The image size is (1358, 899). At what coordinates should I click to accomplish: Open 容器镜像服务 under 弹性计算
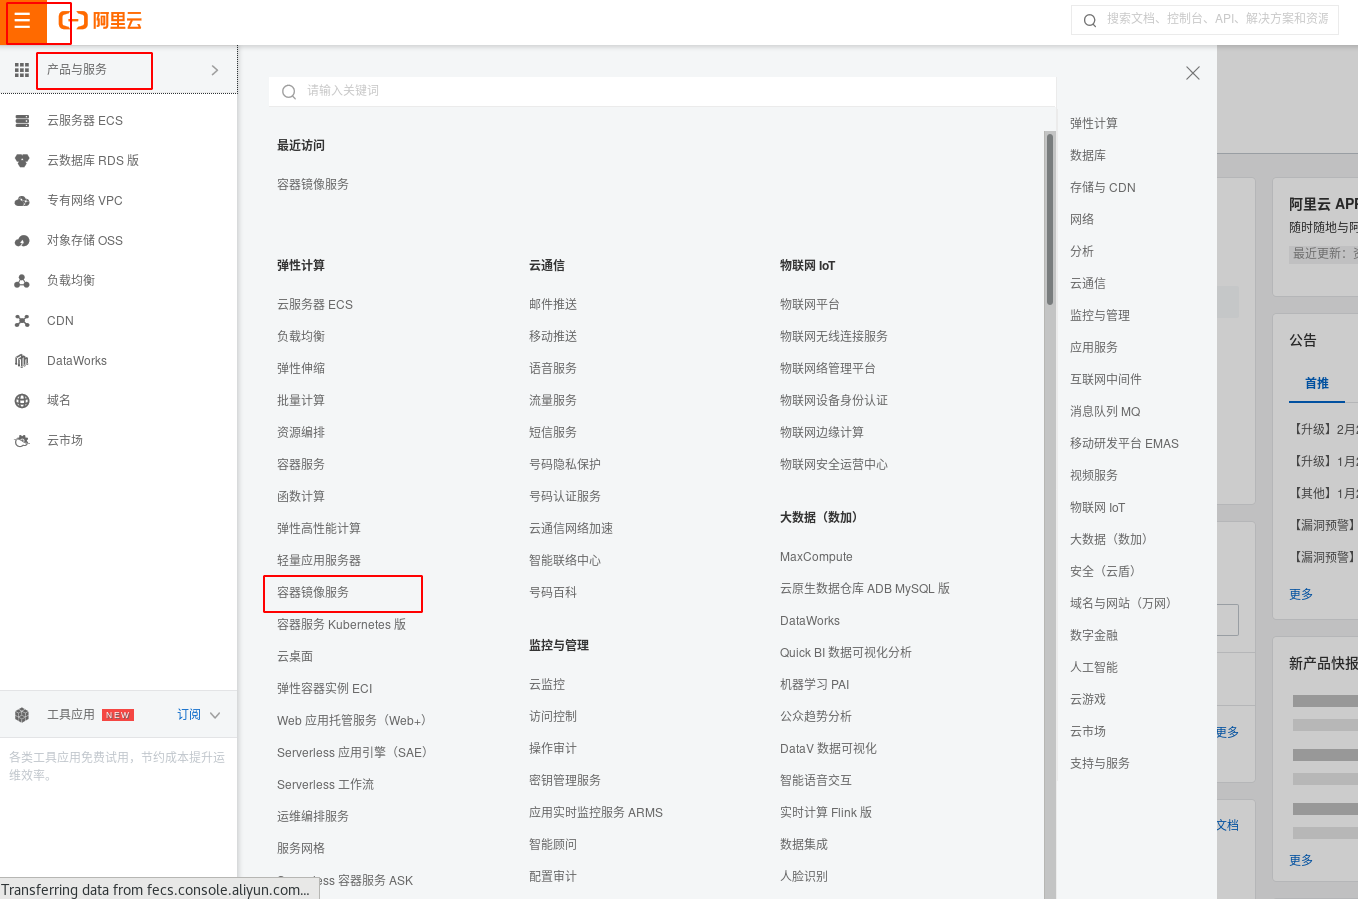click(313, 592)
